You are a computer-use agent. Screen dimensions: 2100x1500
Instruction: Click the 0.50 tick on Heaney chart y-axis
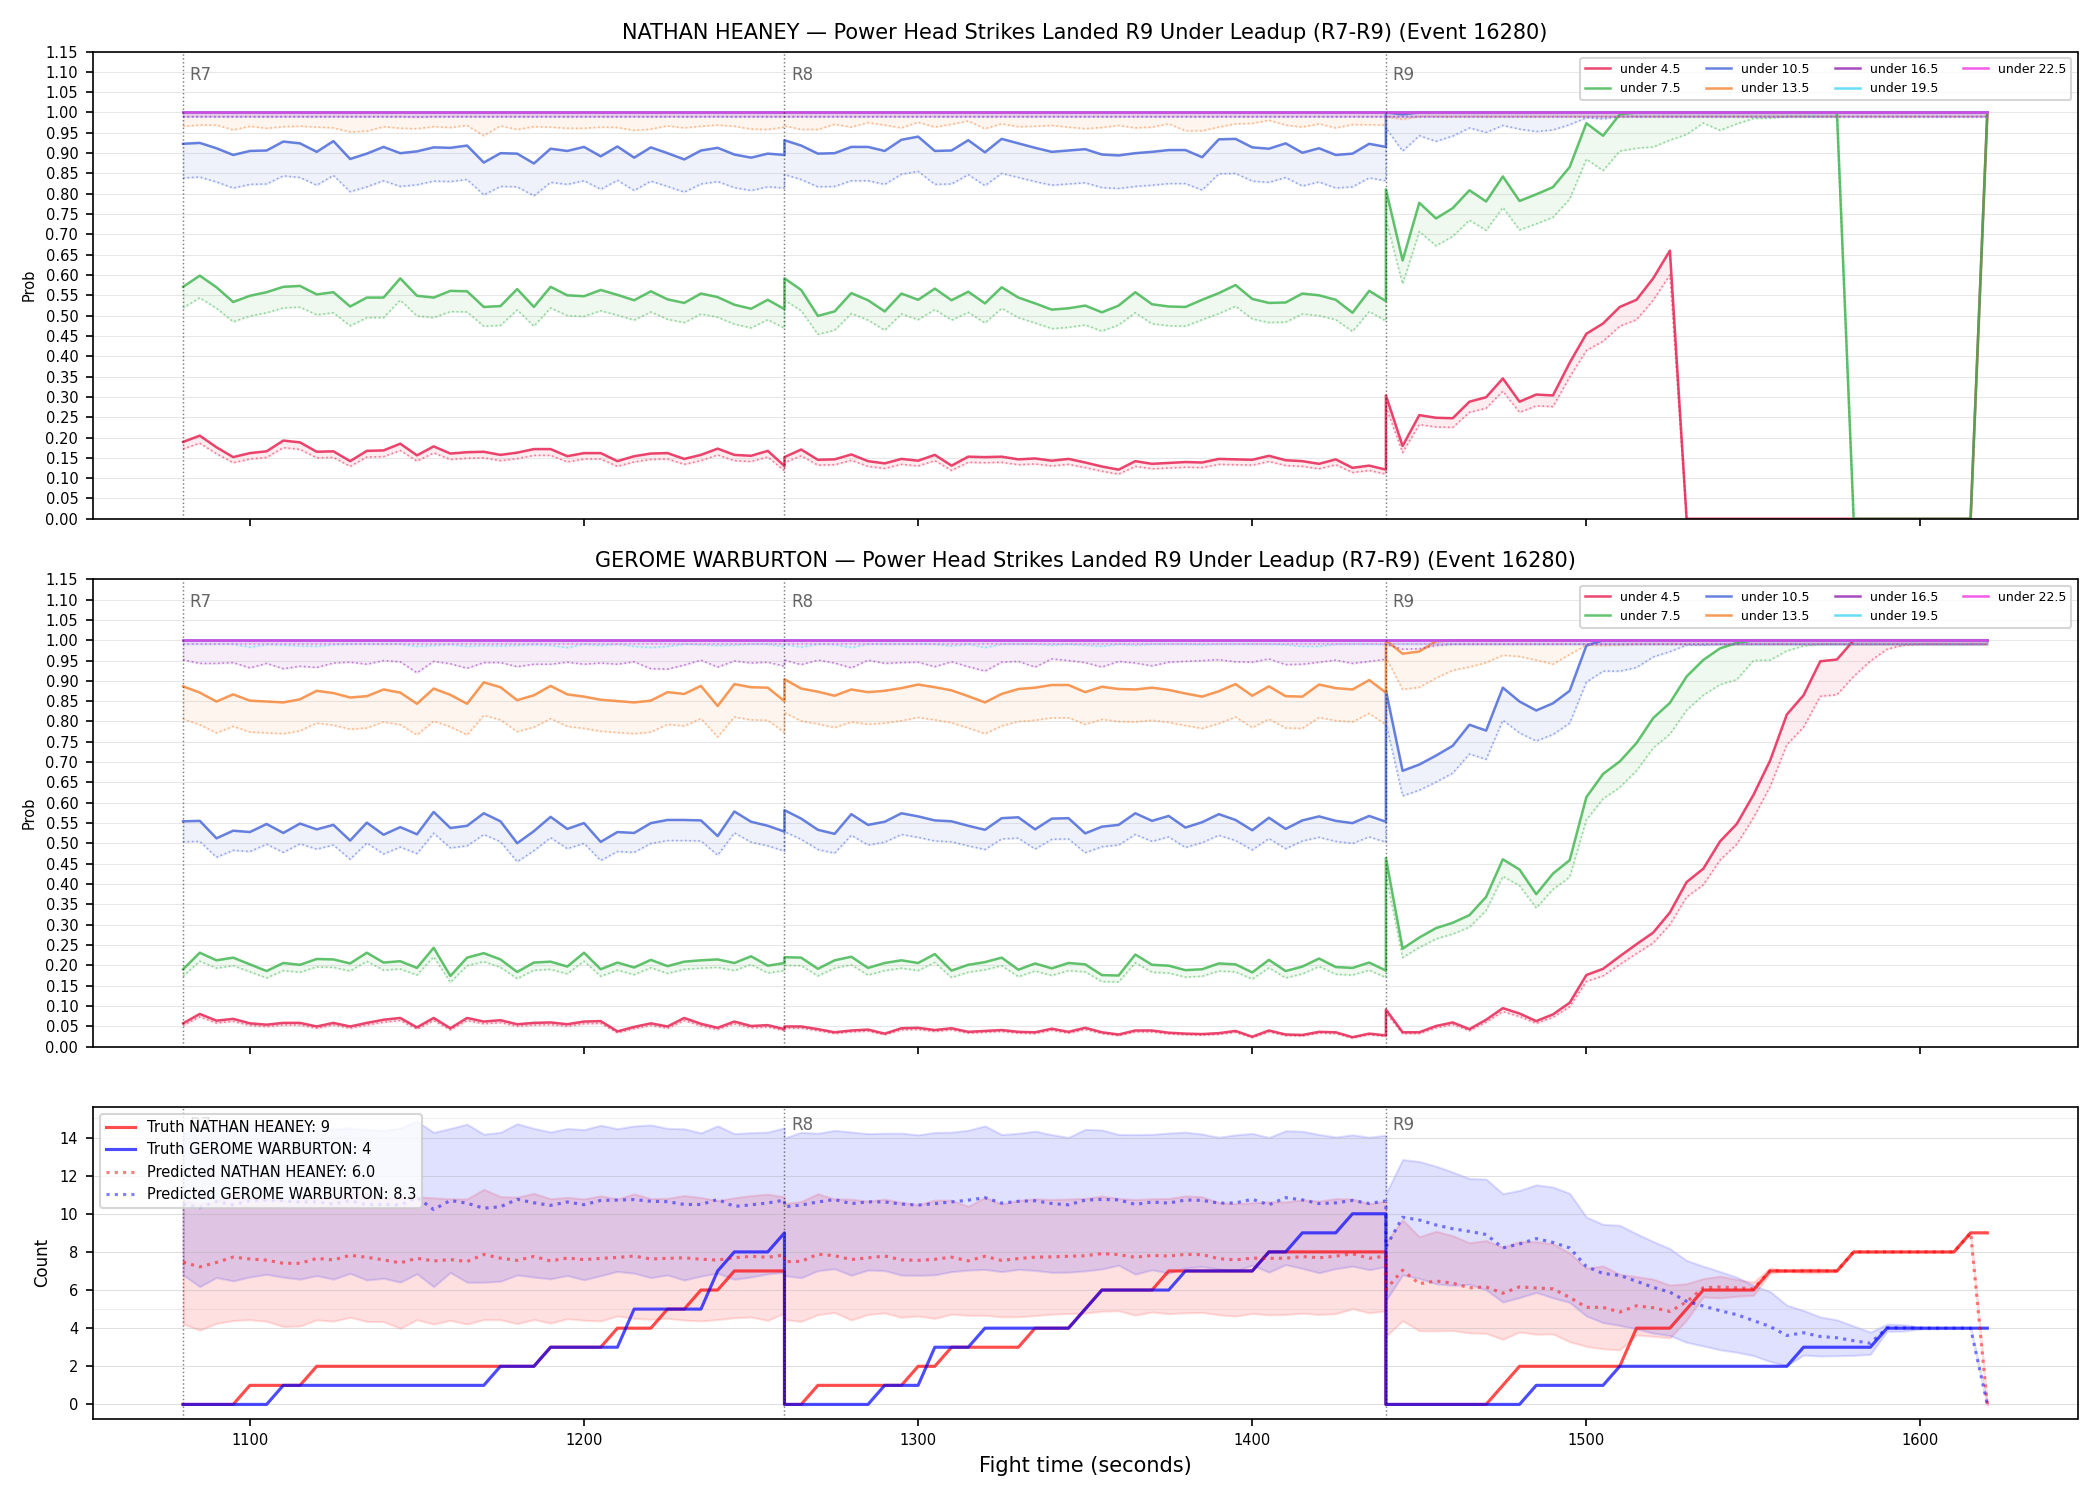[x=61, y=316]
